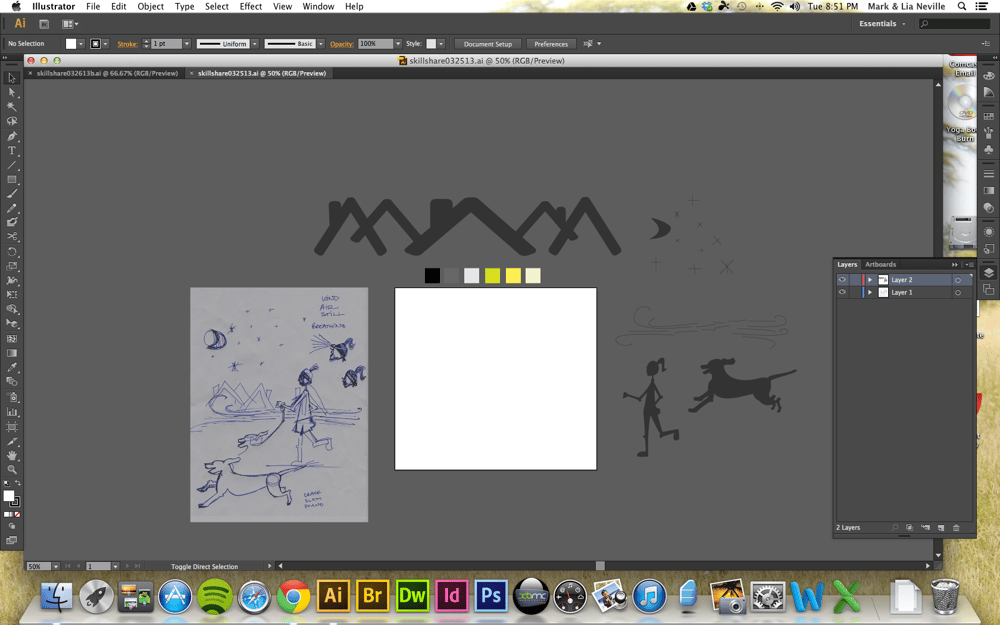Open the Basic brush definition dropdown
Viewport: 1000px width, 625px height.
click(321, 44)
